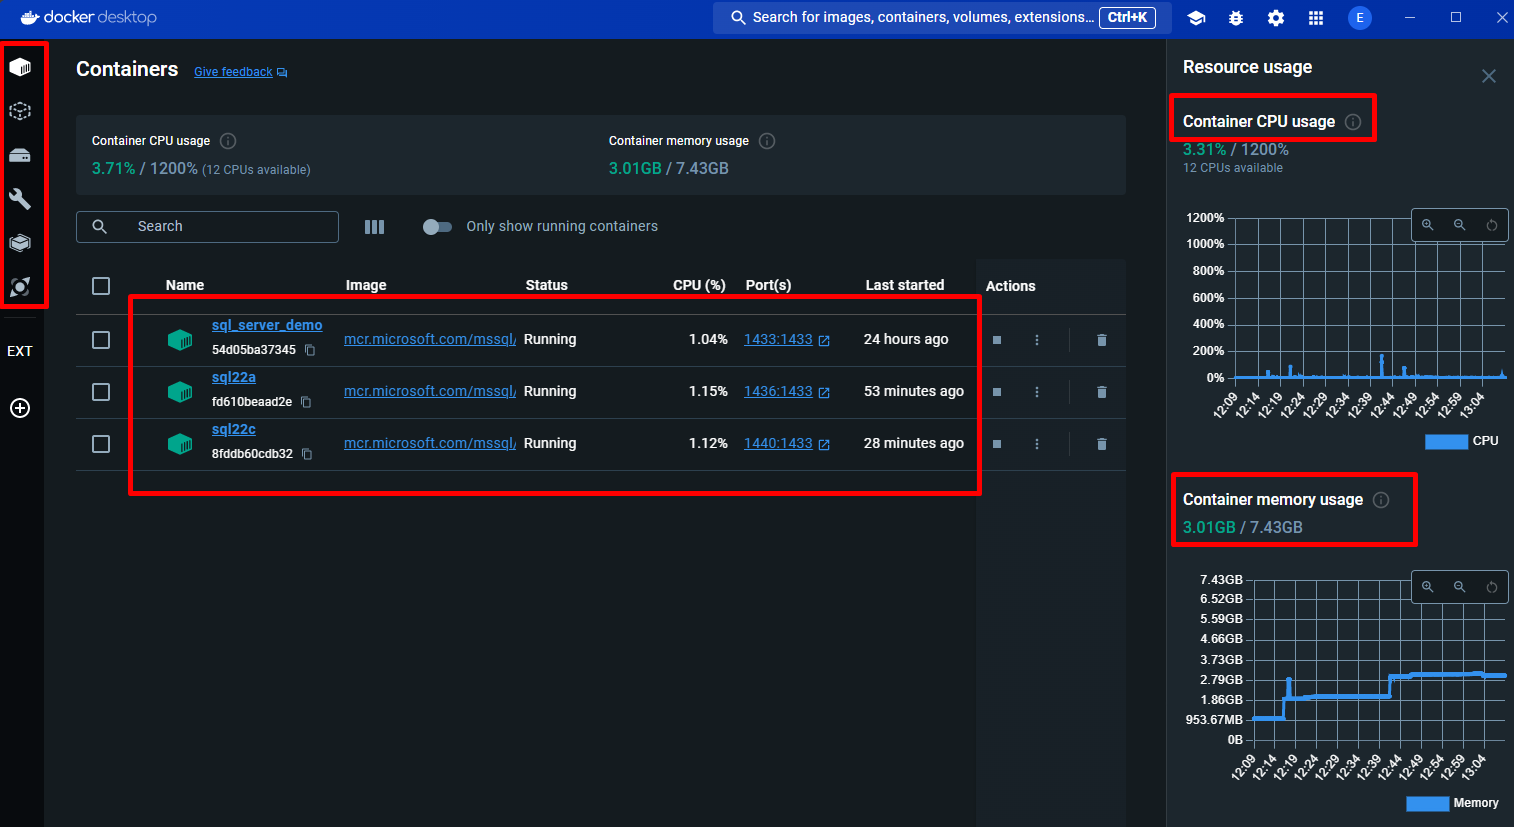Sort containers by CPU (%) column
1514x827 pixels.
click(x=699, y=285)
